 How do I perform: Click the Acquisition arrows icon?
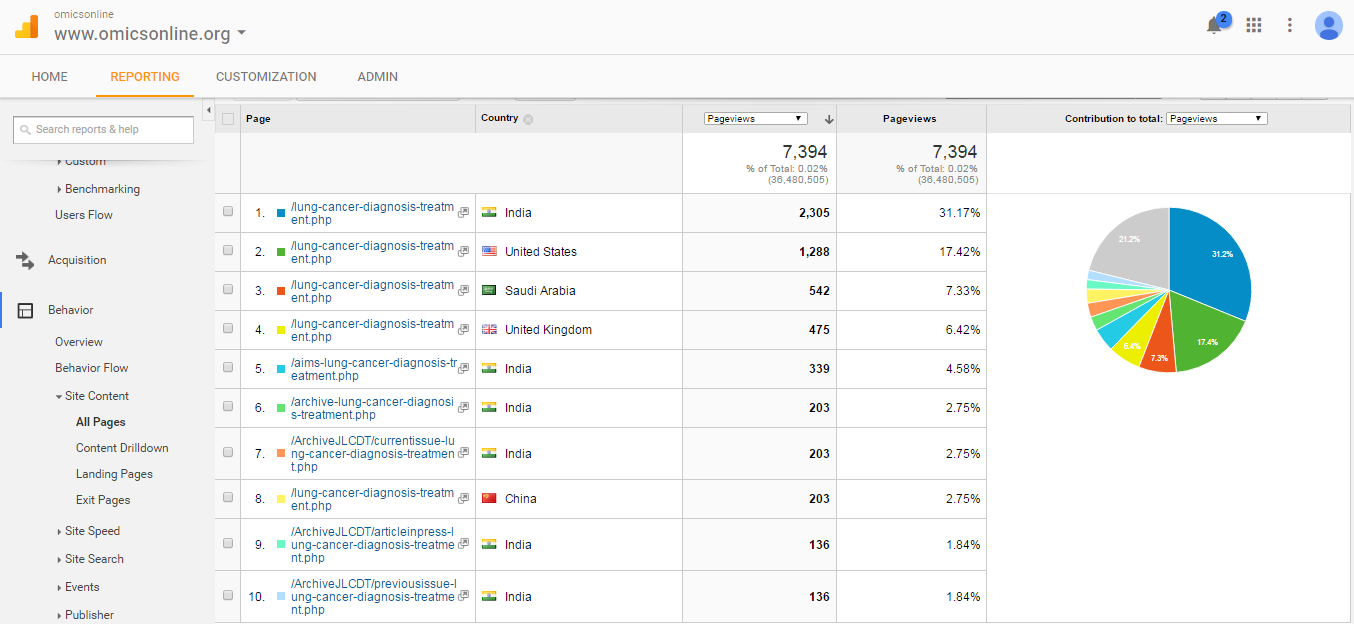[25, 260]
